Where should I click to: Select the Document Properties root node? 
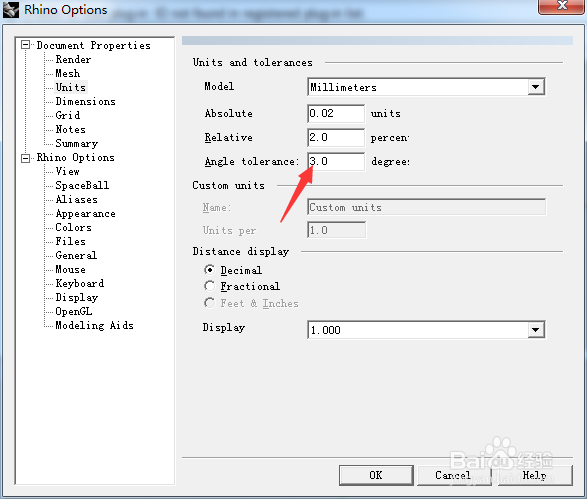tap(94, 45)
